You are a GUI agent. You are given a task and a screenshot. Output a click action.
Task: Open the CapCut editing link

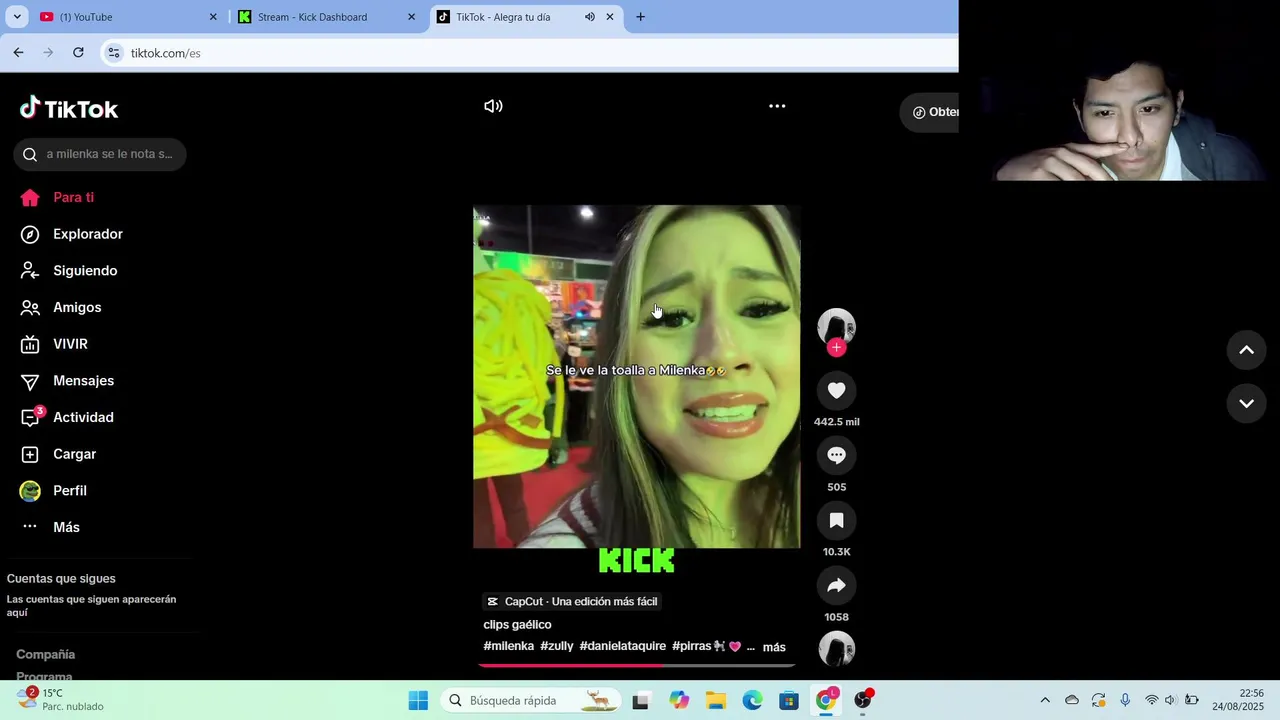click(x=572, y=602)
